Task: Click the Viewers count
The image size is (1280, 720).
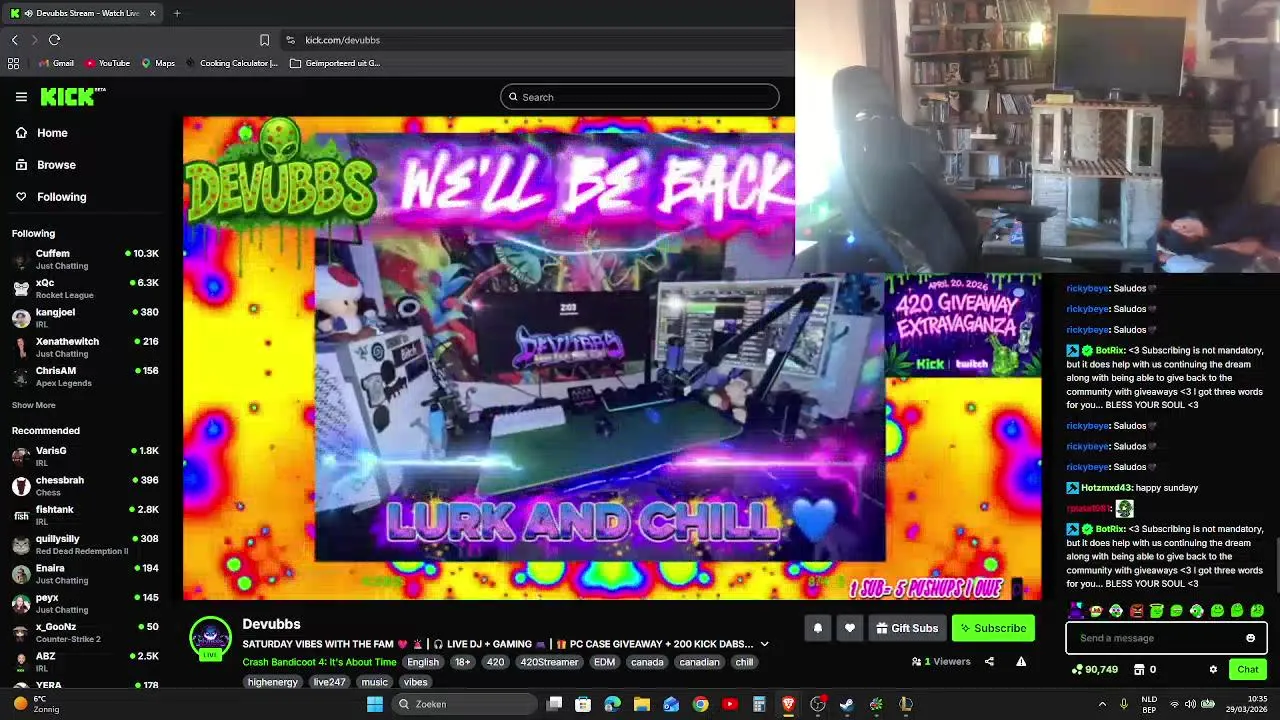Action: point(941,661)
